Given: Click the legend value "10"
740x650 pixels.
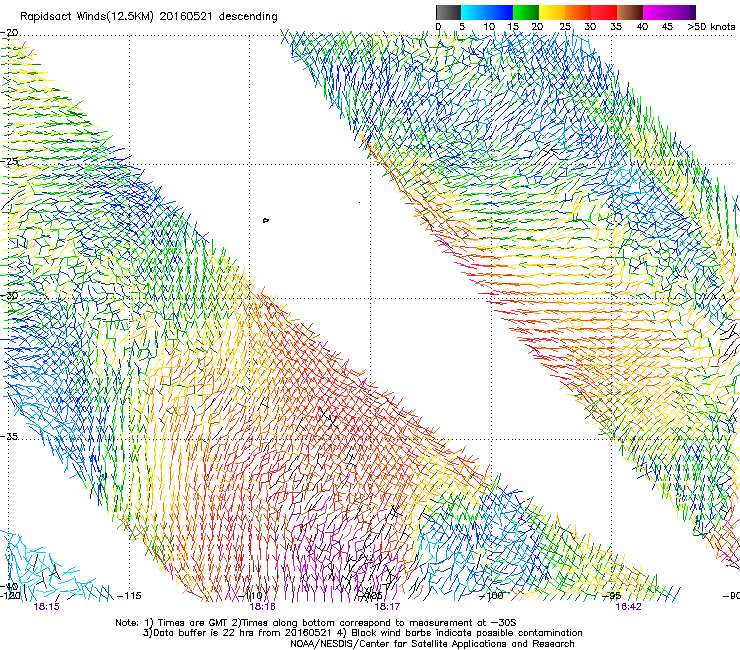Looking at the screenshot, I should click(489, 26).
